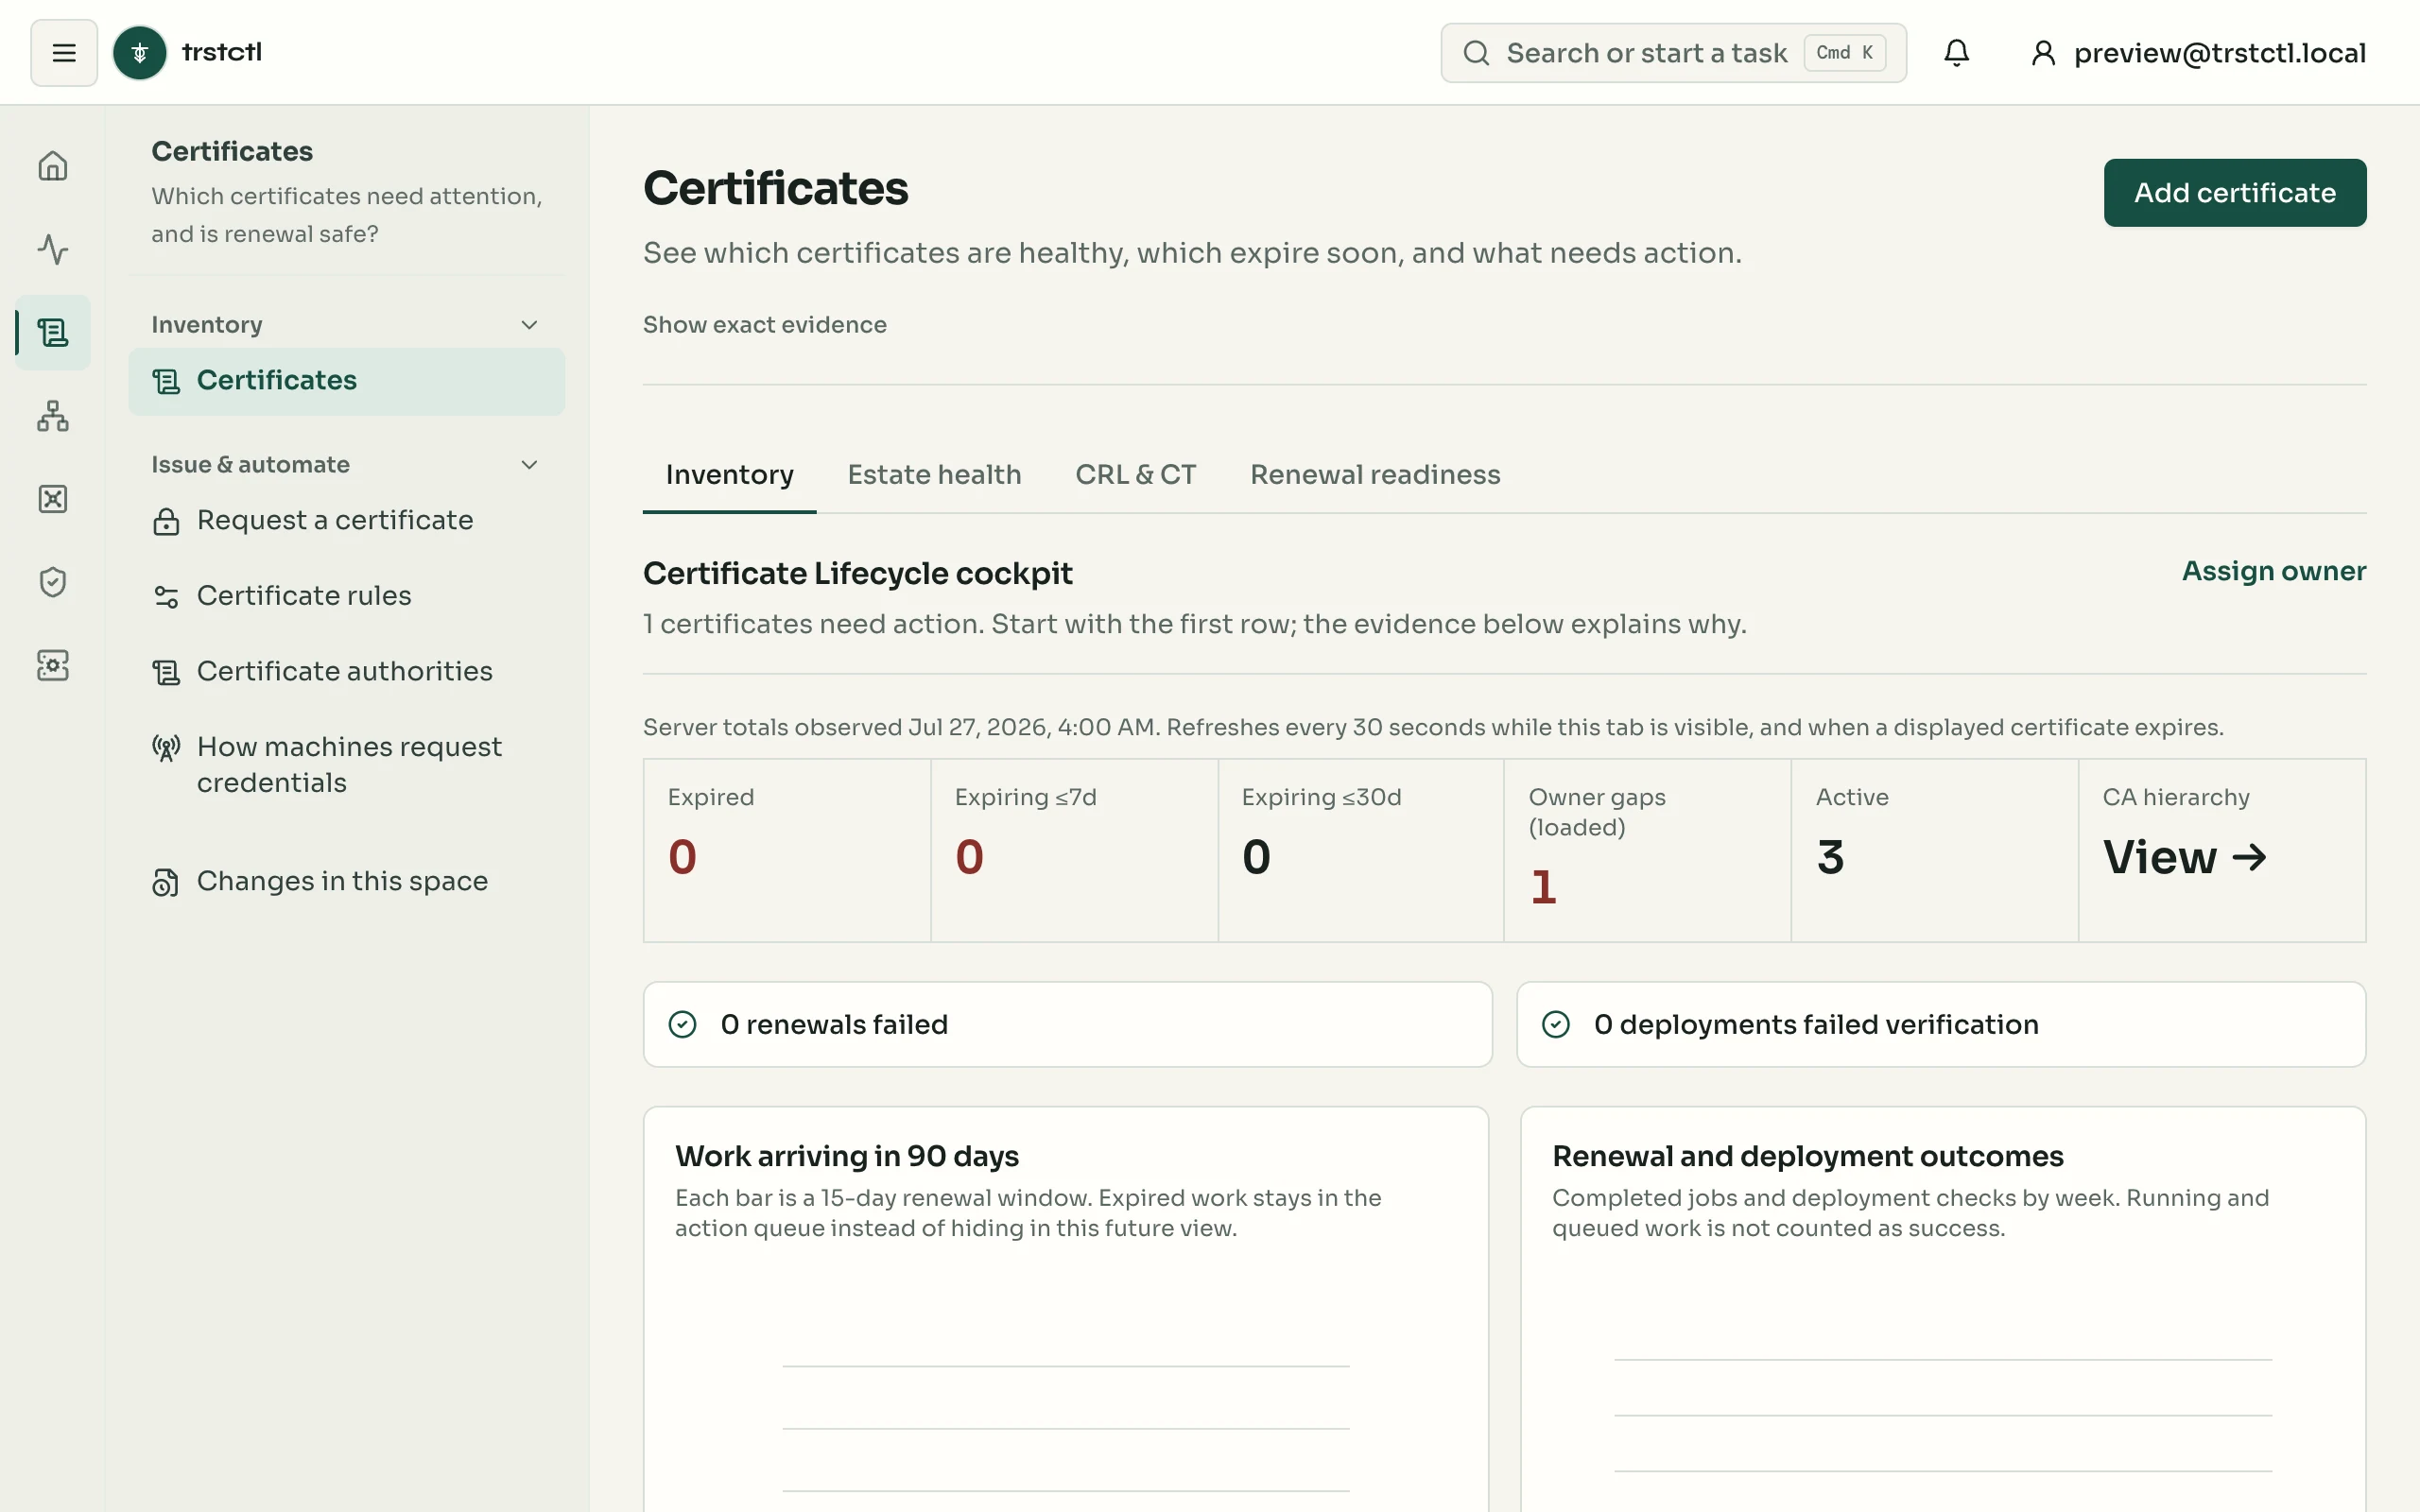Click the Work arriving in 90 days heading
The height and width of the screenshot is (1512, 2420).
pyautogui.click(x=846, y=1156)
